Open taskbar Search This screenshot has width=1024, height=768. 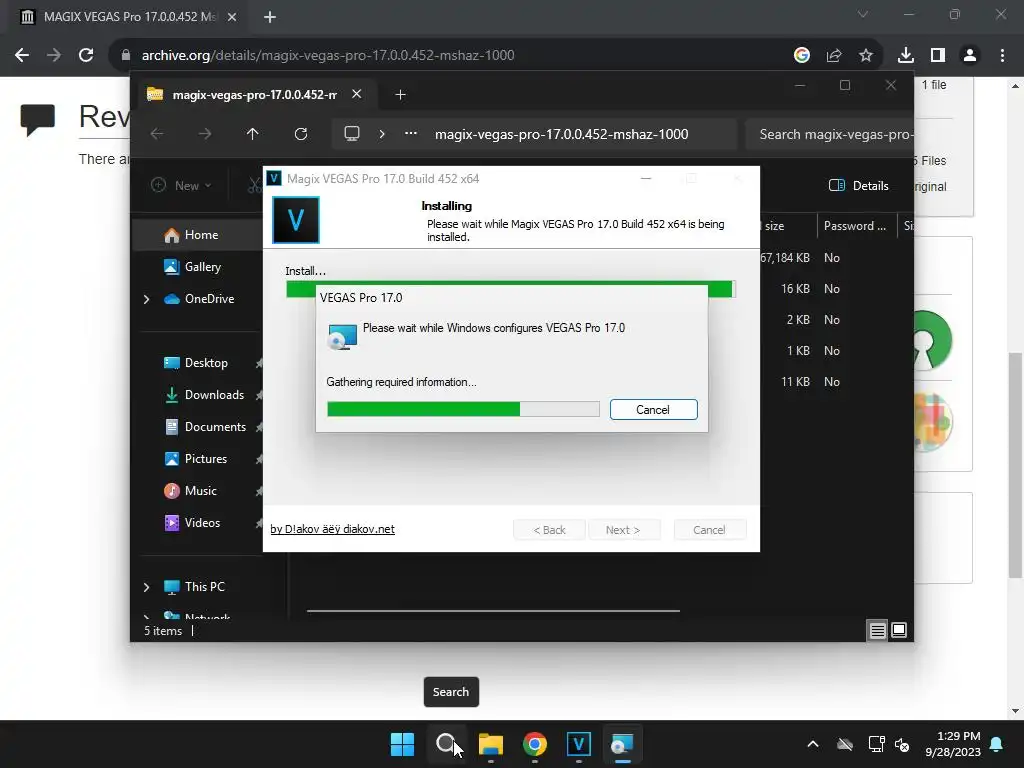[447, 744]
